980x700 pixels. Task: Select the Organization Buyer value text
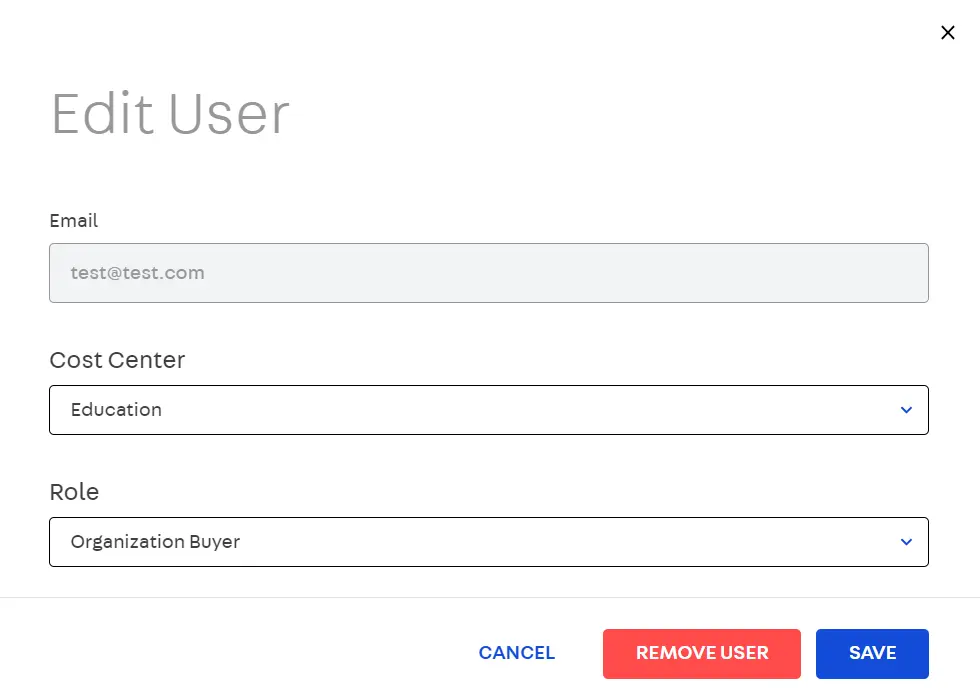(155, 542)
